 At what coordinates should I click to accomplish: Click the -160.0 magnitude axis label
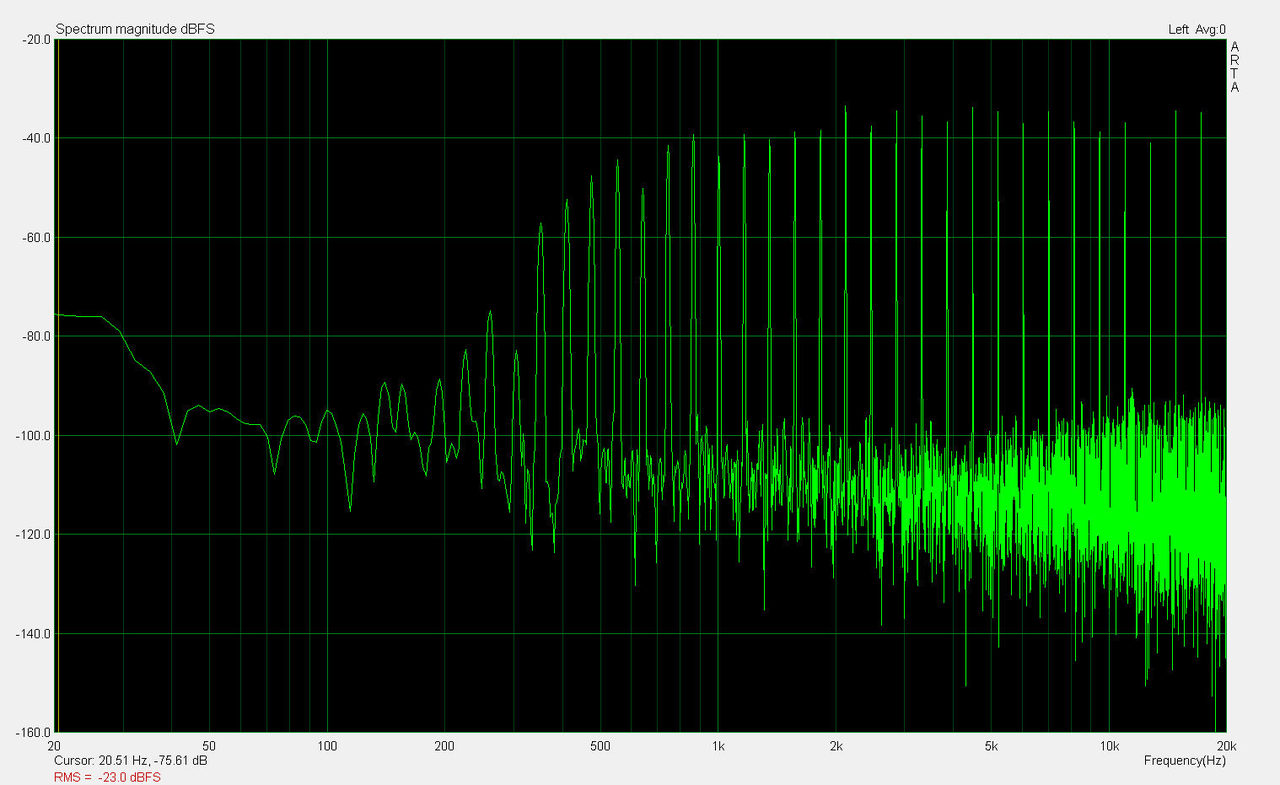tap(33, 732)
